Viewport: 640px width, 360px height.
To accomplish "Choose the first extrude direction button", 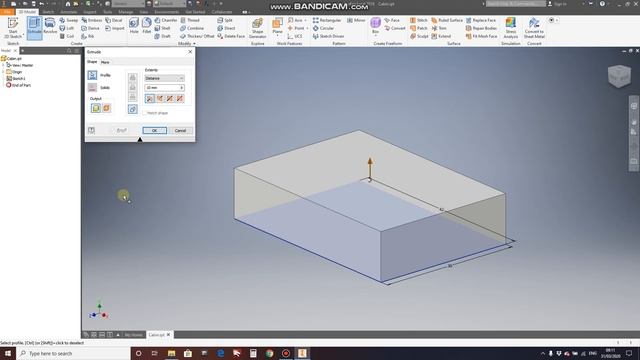I will [x=150, y=98].
